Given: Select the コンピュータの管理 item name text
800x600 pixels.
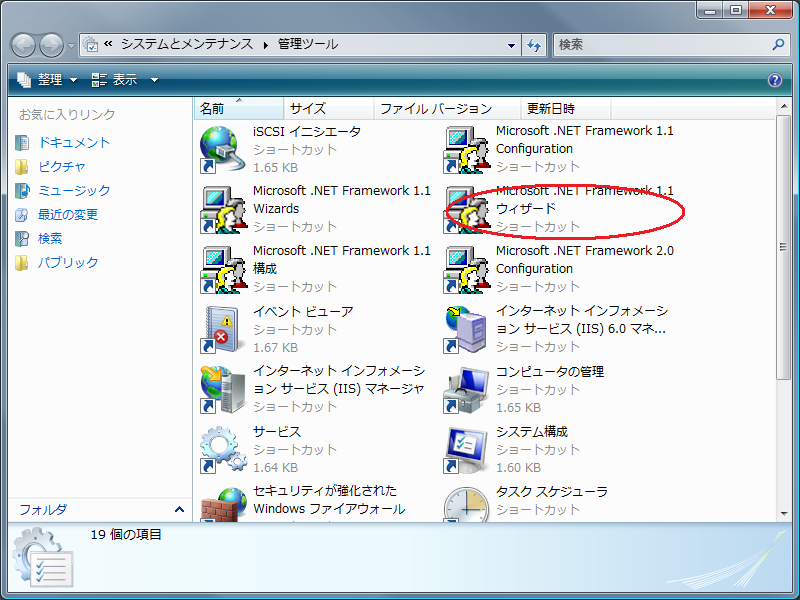Looking at the screenshot, I should click(550, 372).
